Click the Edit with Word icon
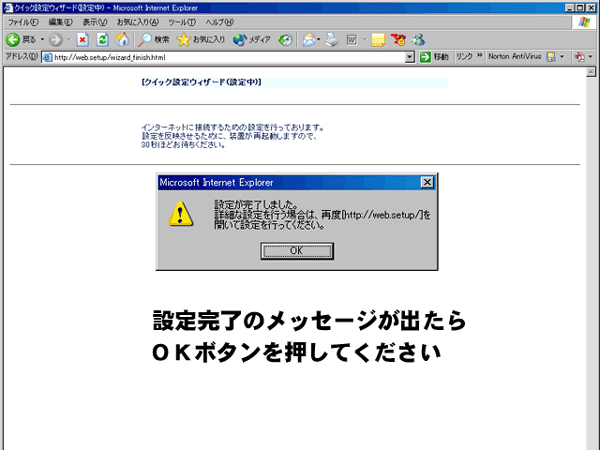This screenshot has width=600, height=450. click(352, 39)
